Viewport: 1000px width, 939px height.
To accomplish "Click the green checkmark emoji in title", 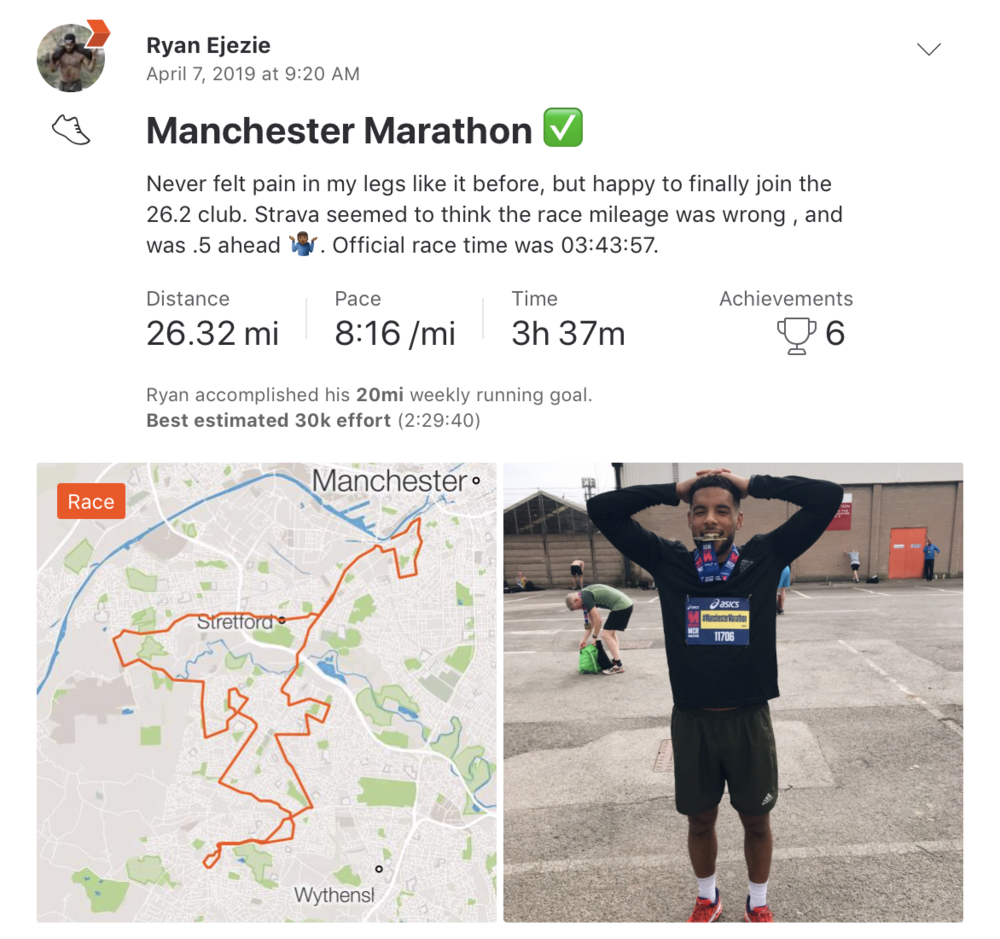I will tap(562, 128).
